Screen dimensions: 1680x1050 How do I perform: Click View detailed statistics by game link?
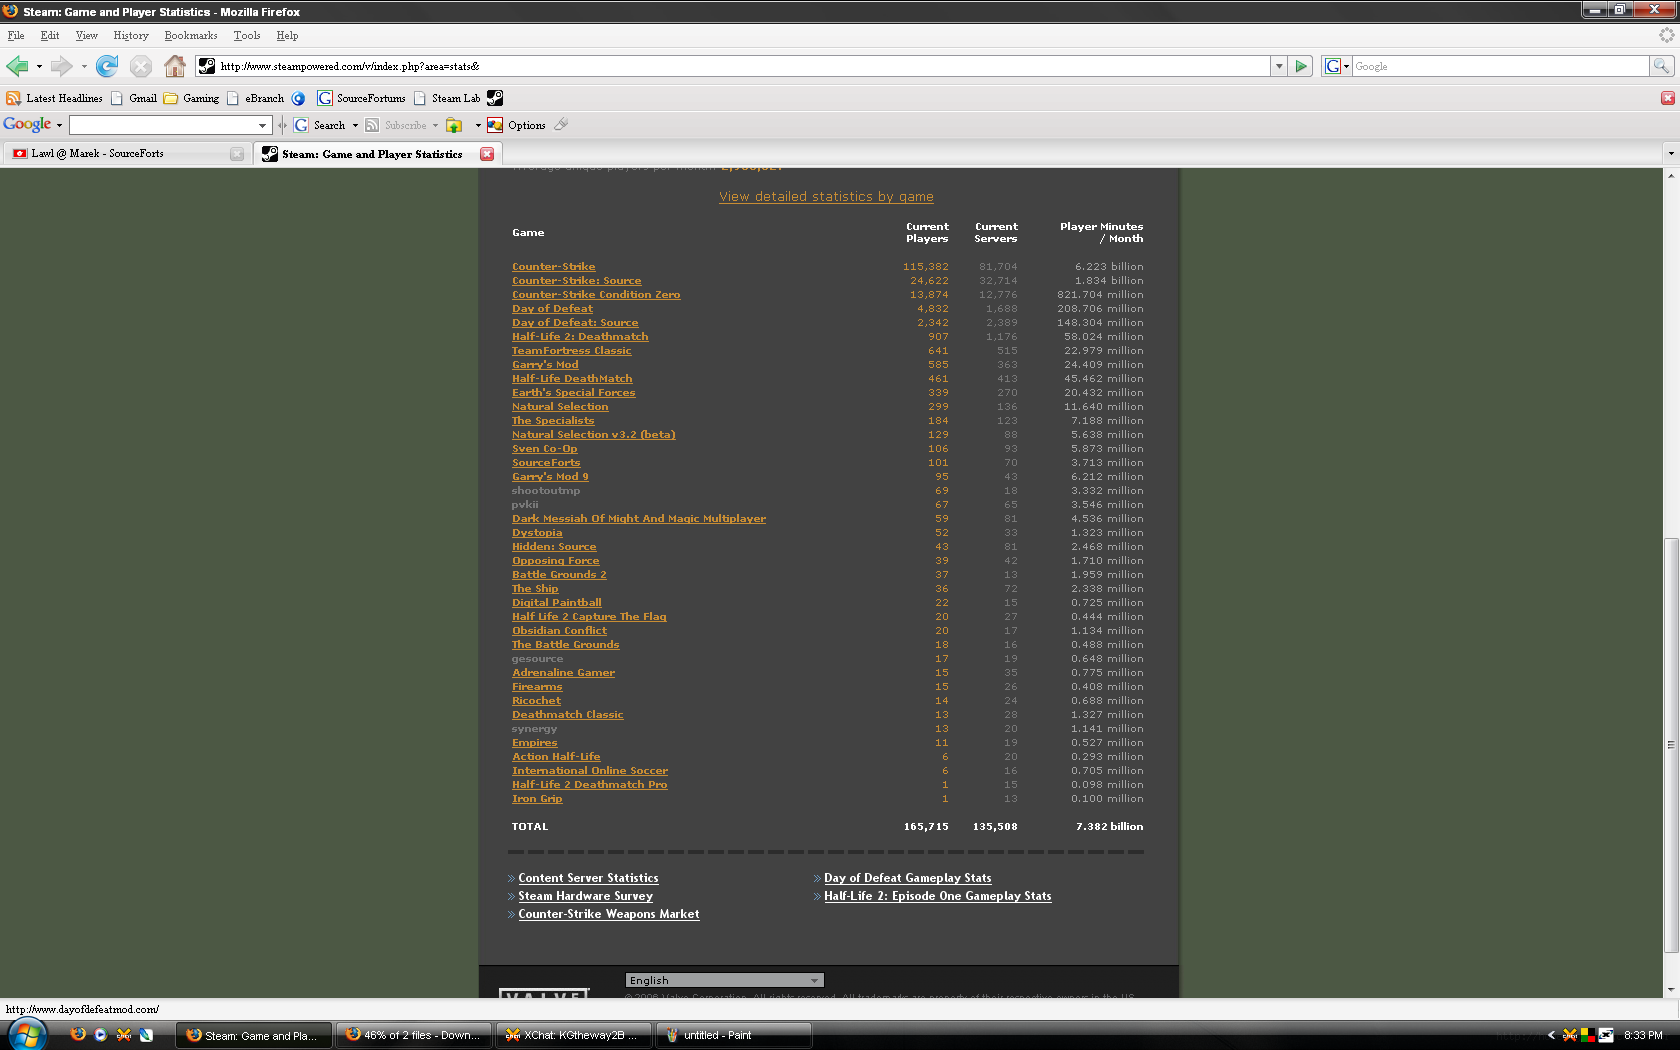pos(826,197)
